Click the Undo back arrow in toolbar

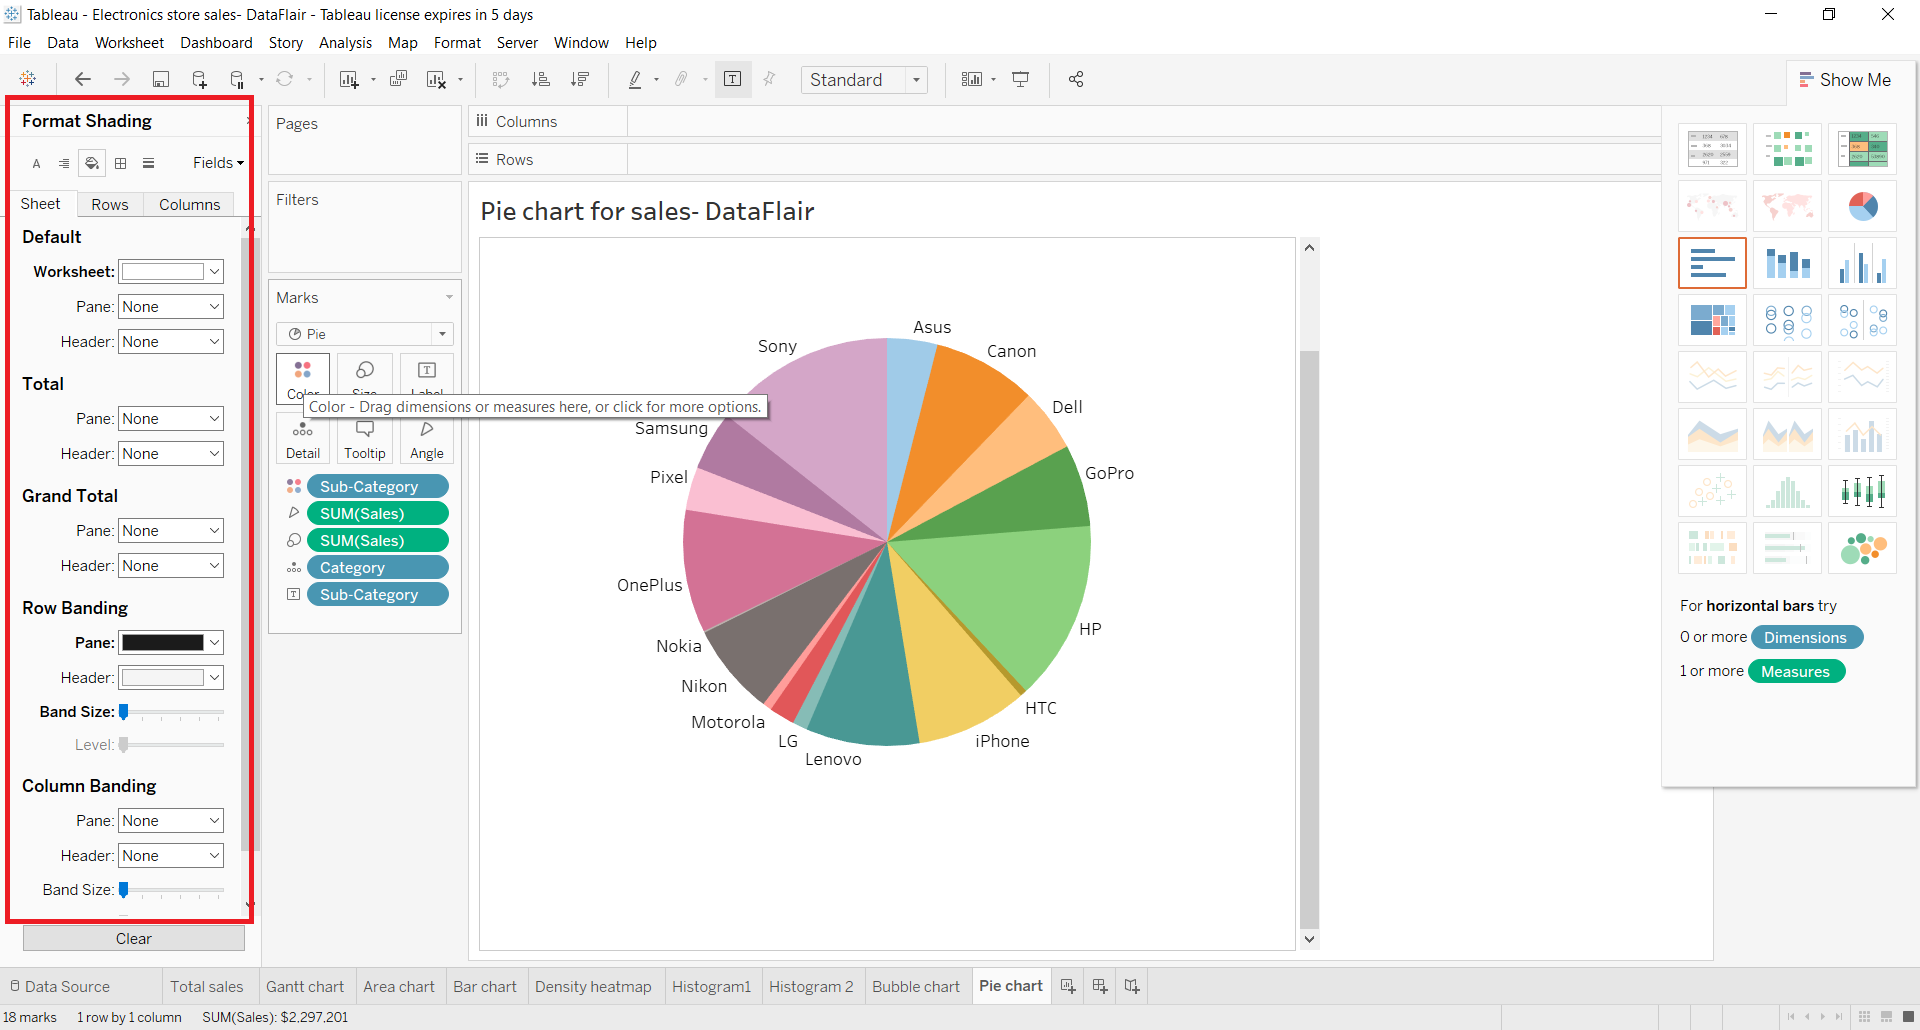pyautogui.click(x=83, y=79)
